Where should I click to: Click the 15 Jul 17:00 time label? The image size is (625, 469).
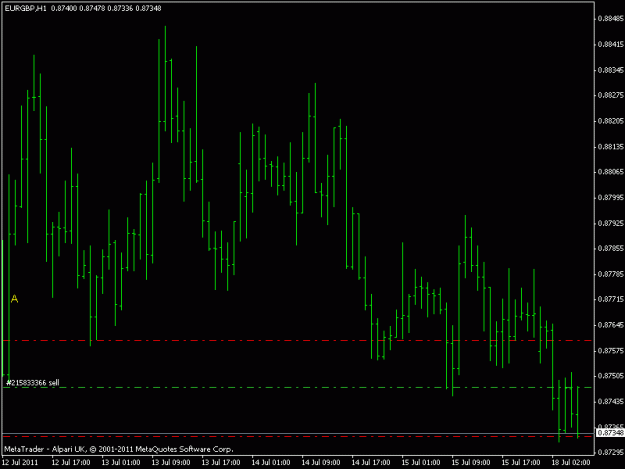pos(521,462)
